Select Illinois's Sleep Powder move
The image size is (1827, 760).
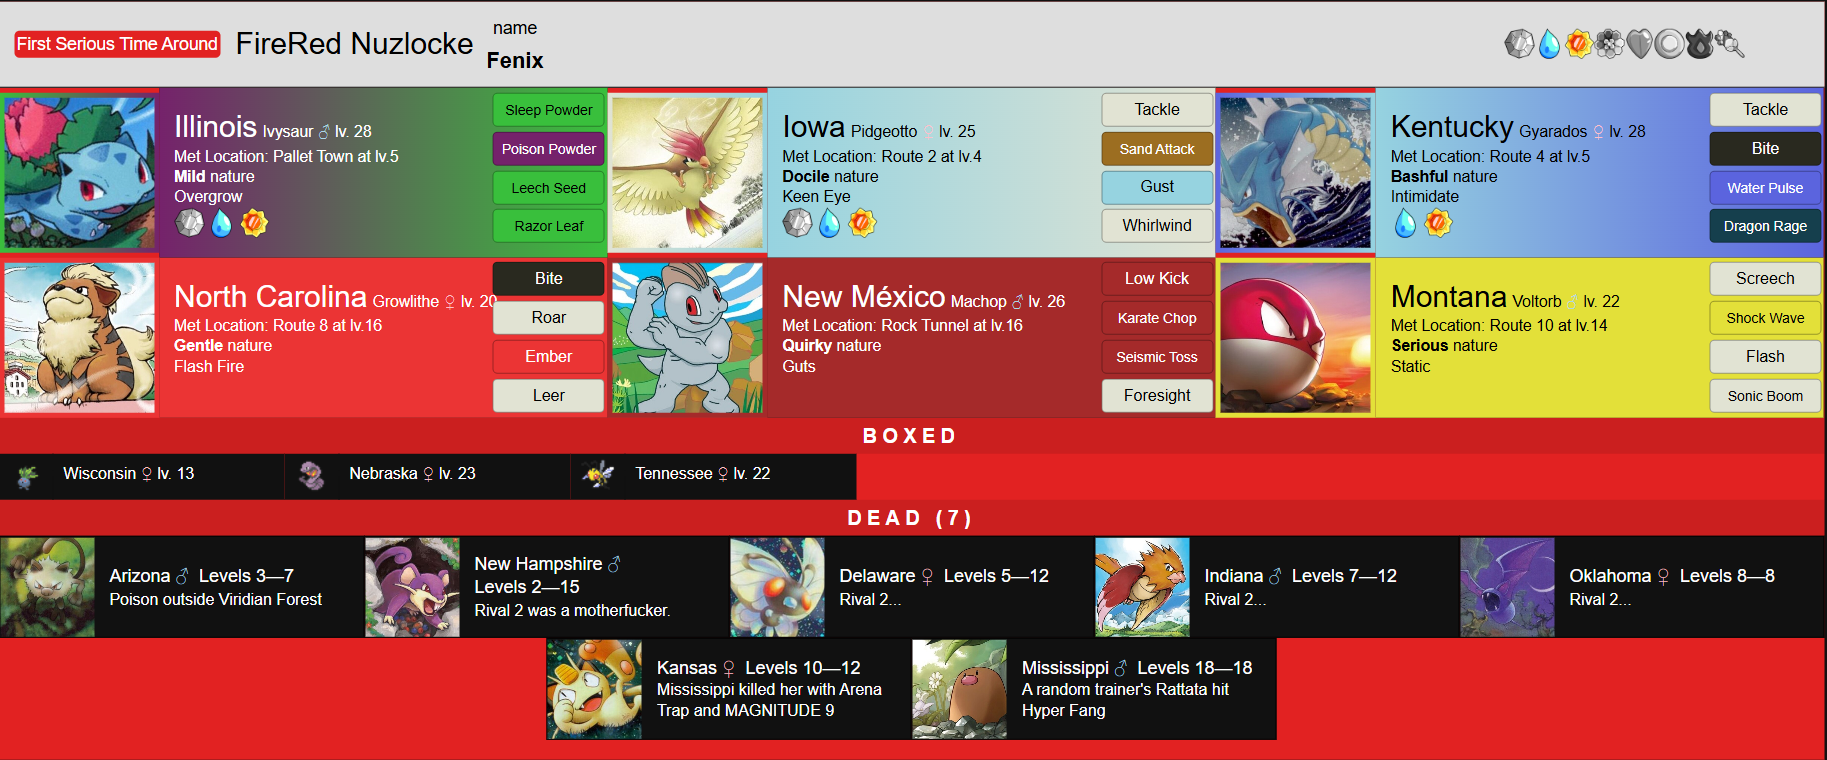point(549,110)
